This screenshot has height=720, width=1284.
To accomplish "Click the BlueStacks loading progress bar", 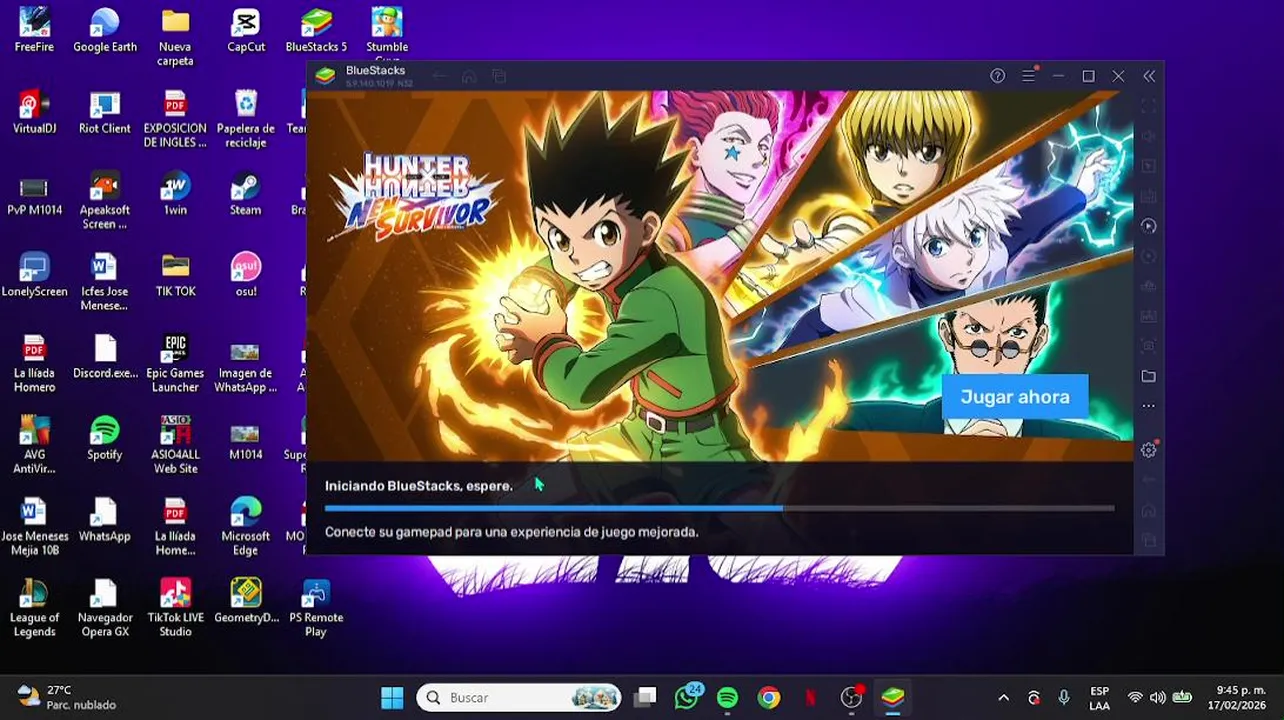I will (x=719, y=508).
